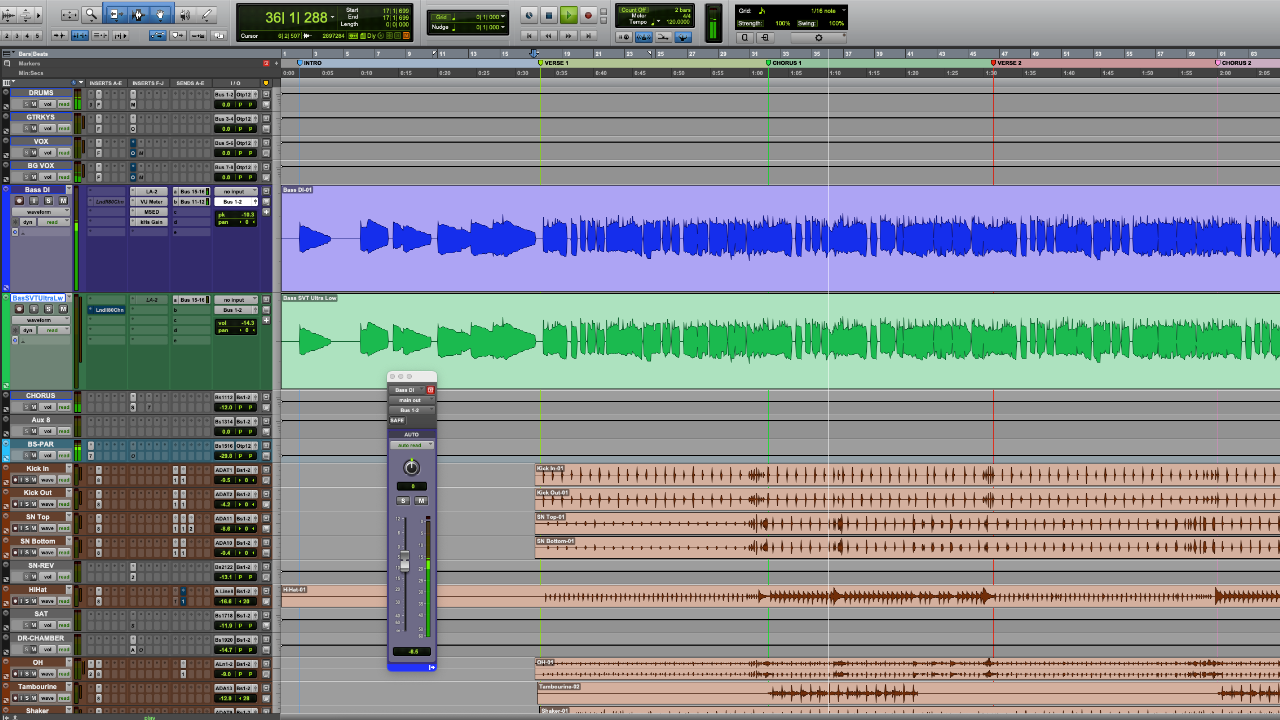Select the Scrubber speaker tool
This screenshot has height=720, width=1280.
(185, 15)
